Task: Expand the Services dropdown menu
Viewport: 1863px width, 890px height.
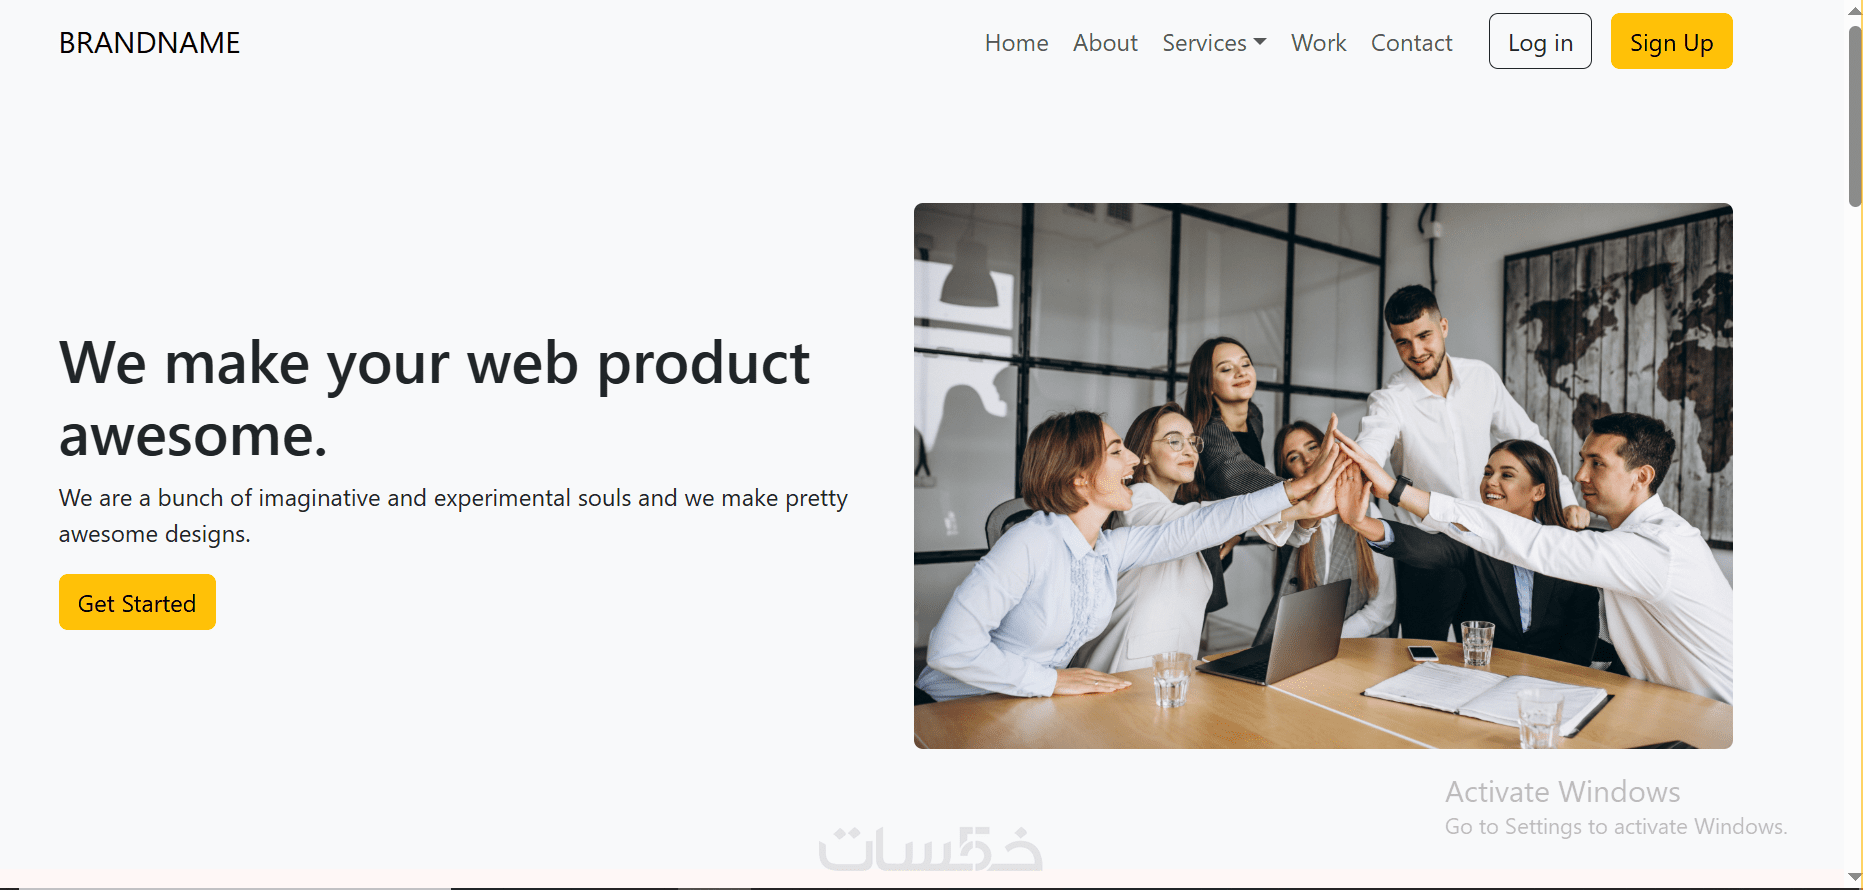Action: coord(1214,43)
